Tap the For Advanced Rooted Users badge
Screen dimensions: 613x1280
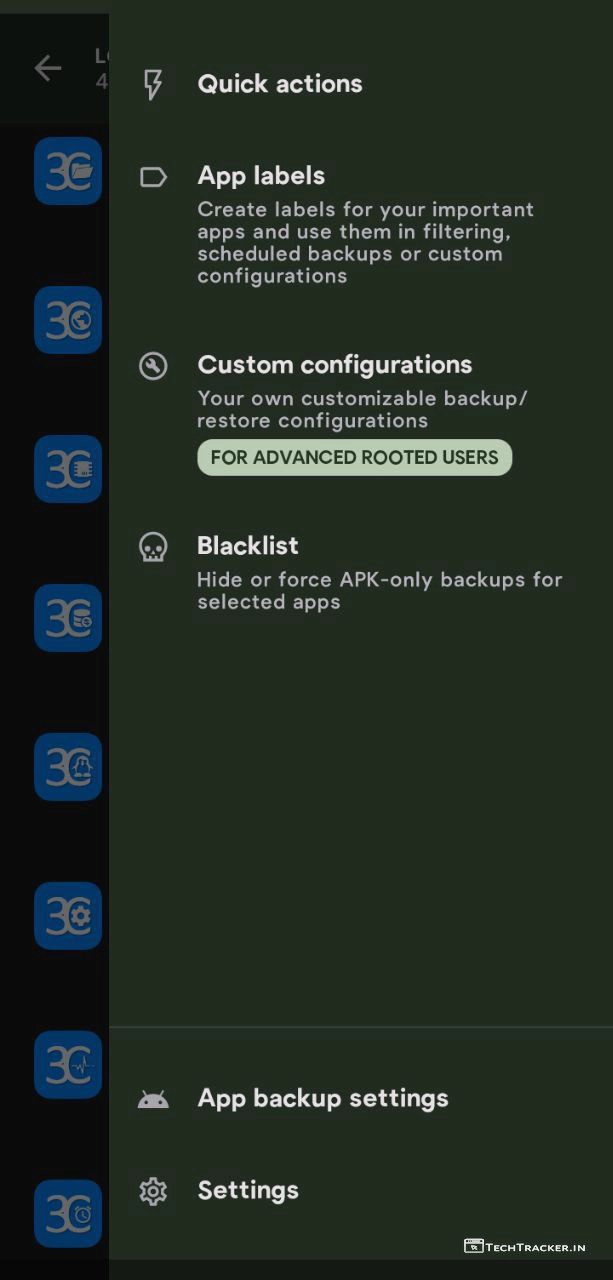coord(354,458)
